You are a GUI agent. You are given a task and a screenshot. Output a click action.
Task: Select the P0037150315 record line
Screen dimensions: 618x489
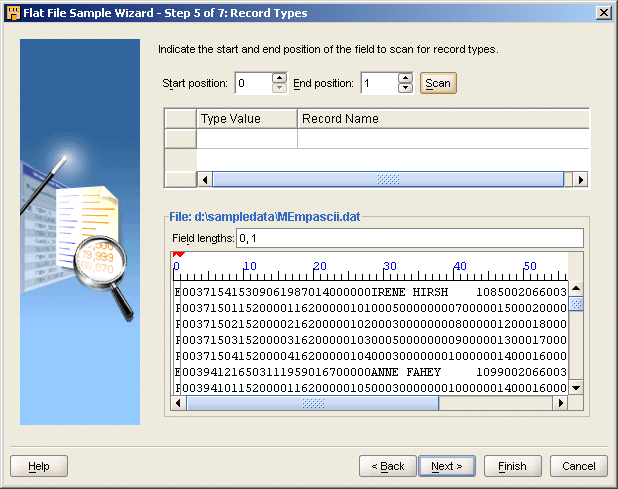point(370,340)
